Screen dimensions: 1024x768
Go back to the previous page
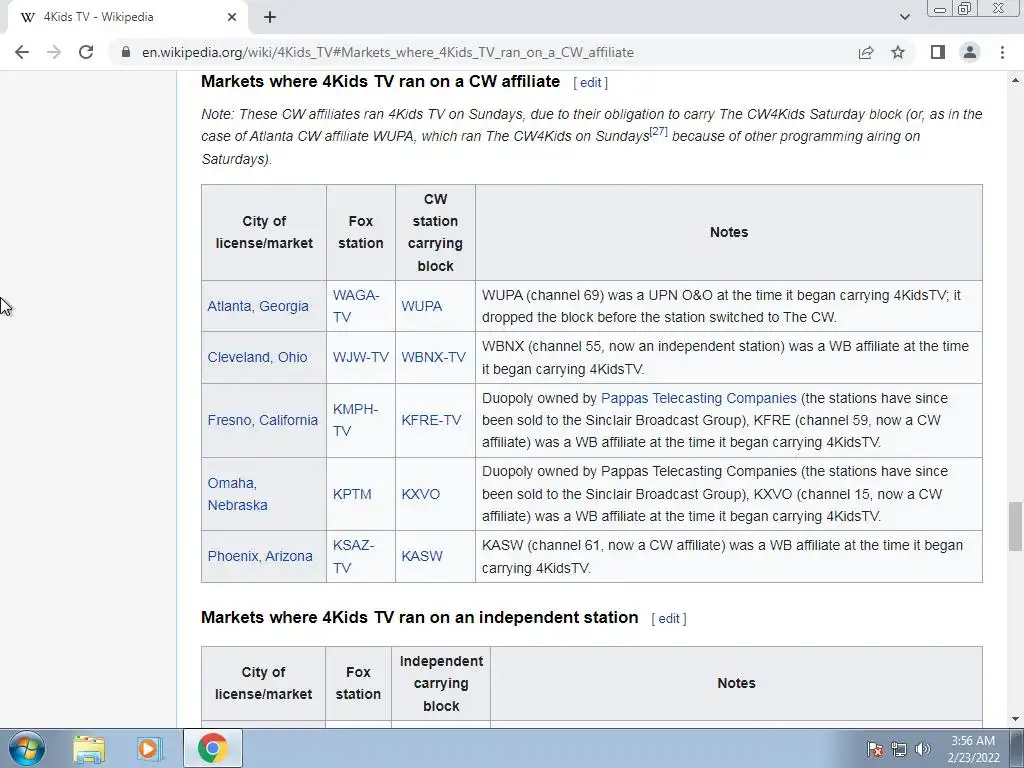click(22, 52)
